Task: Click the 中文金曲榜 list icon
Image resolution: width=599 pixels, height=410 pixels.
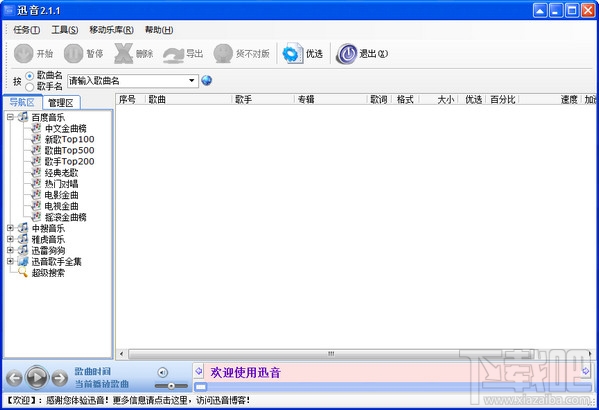Action: point(36,128)
